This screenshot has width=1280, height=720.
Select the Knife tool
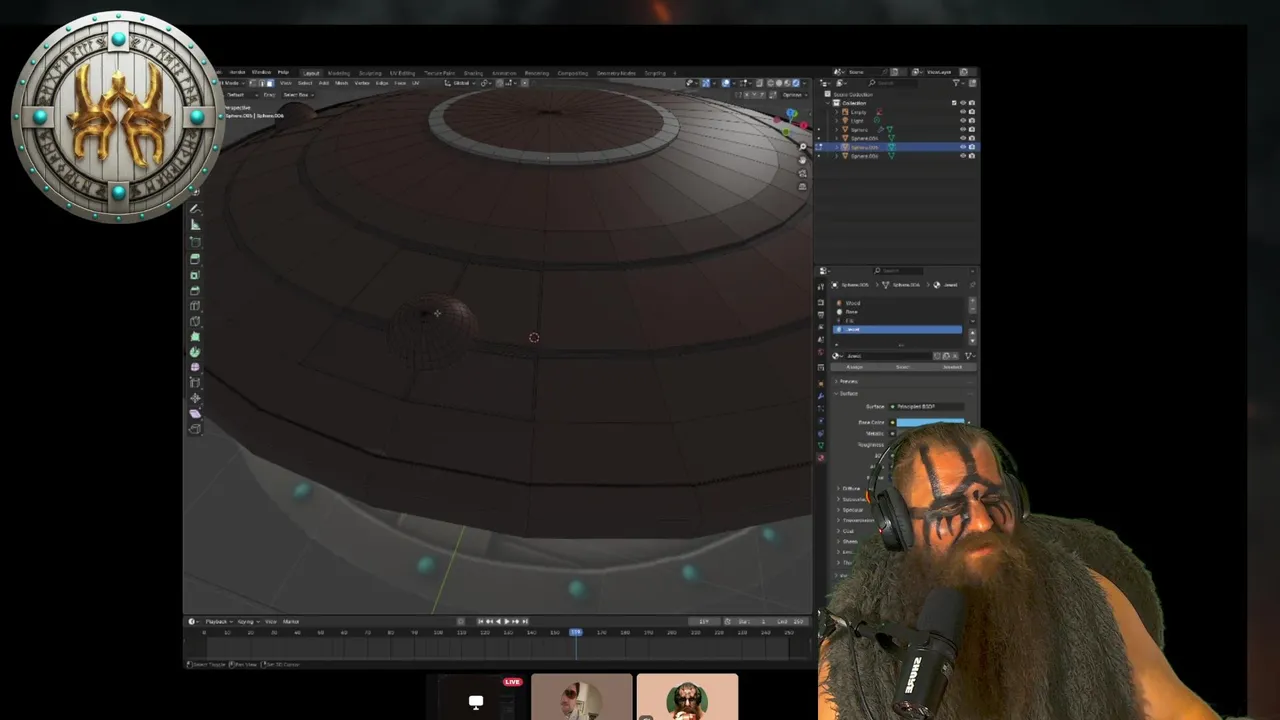195,321
